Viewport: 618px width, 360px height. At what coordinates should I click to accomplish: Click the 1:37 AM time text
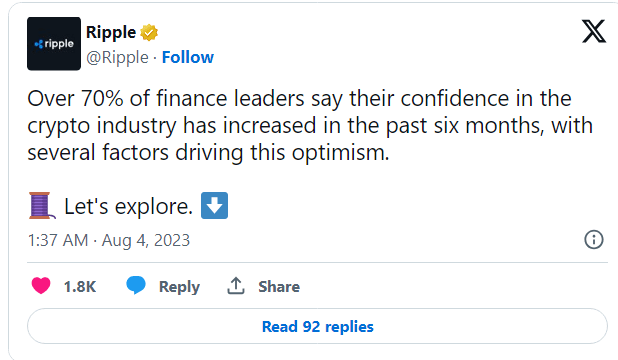click(58, 240)
